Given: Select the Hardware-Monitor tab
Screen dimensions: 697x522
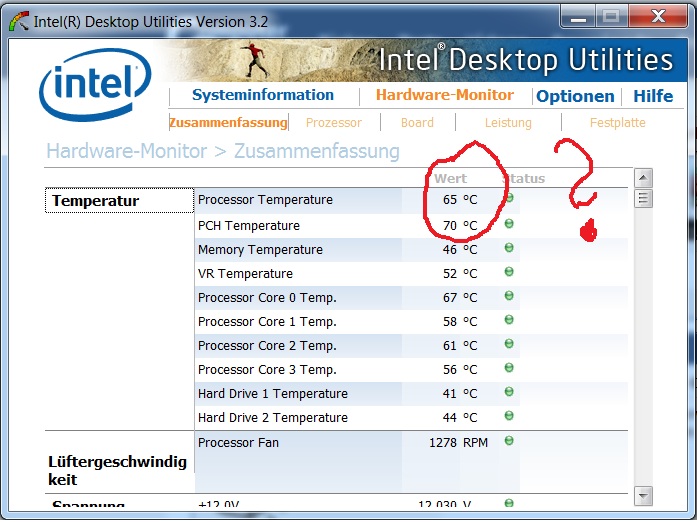Looking at the screenshot, I should (x=445, y=95).
